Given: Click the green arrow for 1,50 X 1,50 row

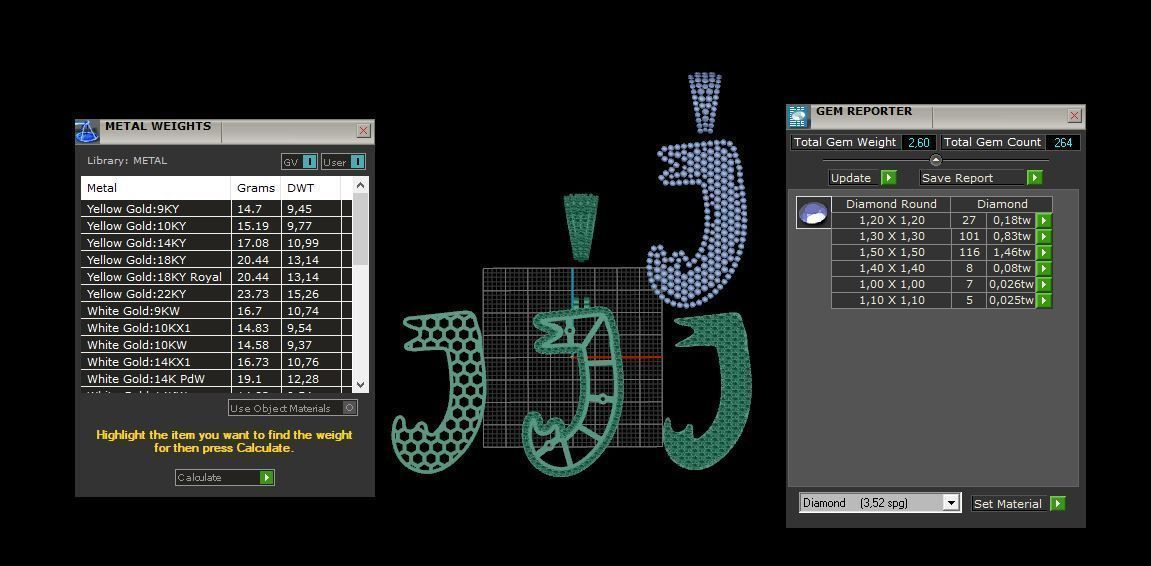Looking at the screenshot, I should pyautogui.click(x=1043, y=253).
